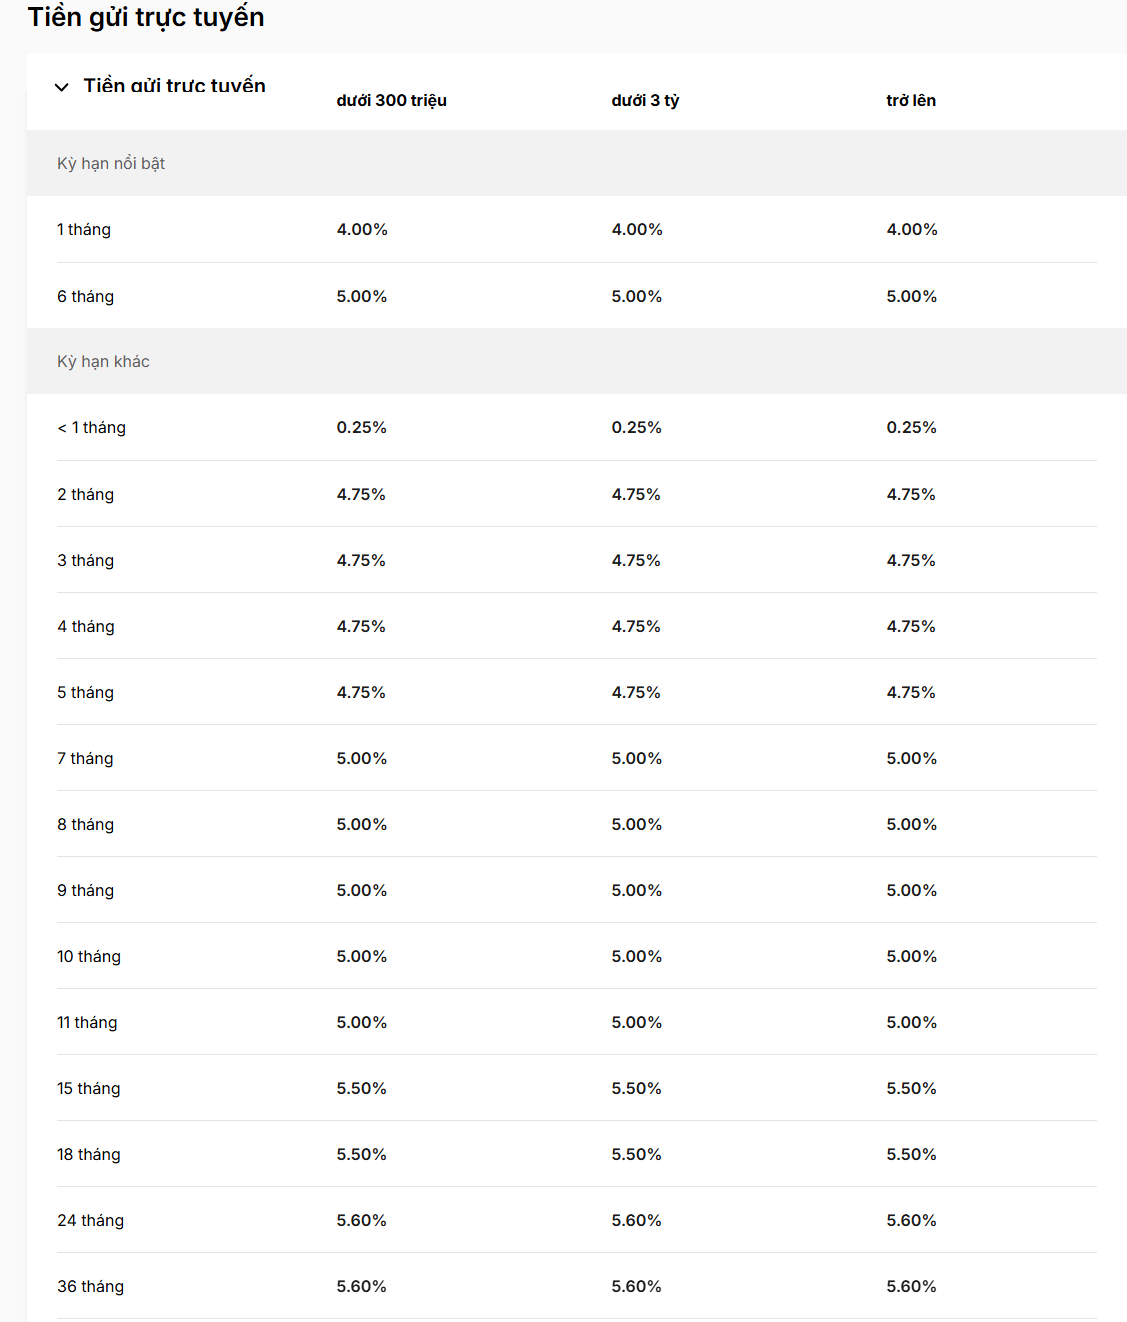
Task: Click the page heading Tiền gửi trực tuyến
Action: [x=146, y=17]
